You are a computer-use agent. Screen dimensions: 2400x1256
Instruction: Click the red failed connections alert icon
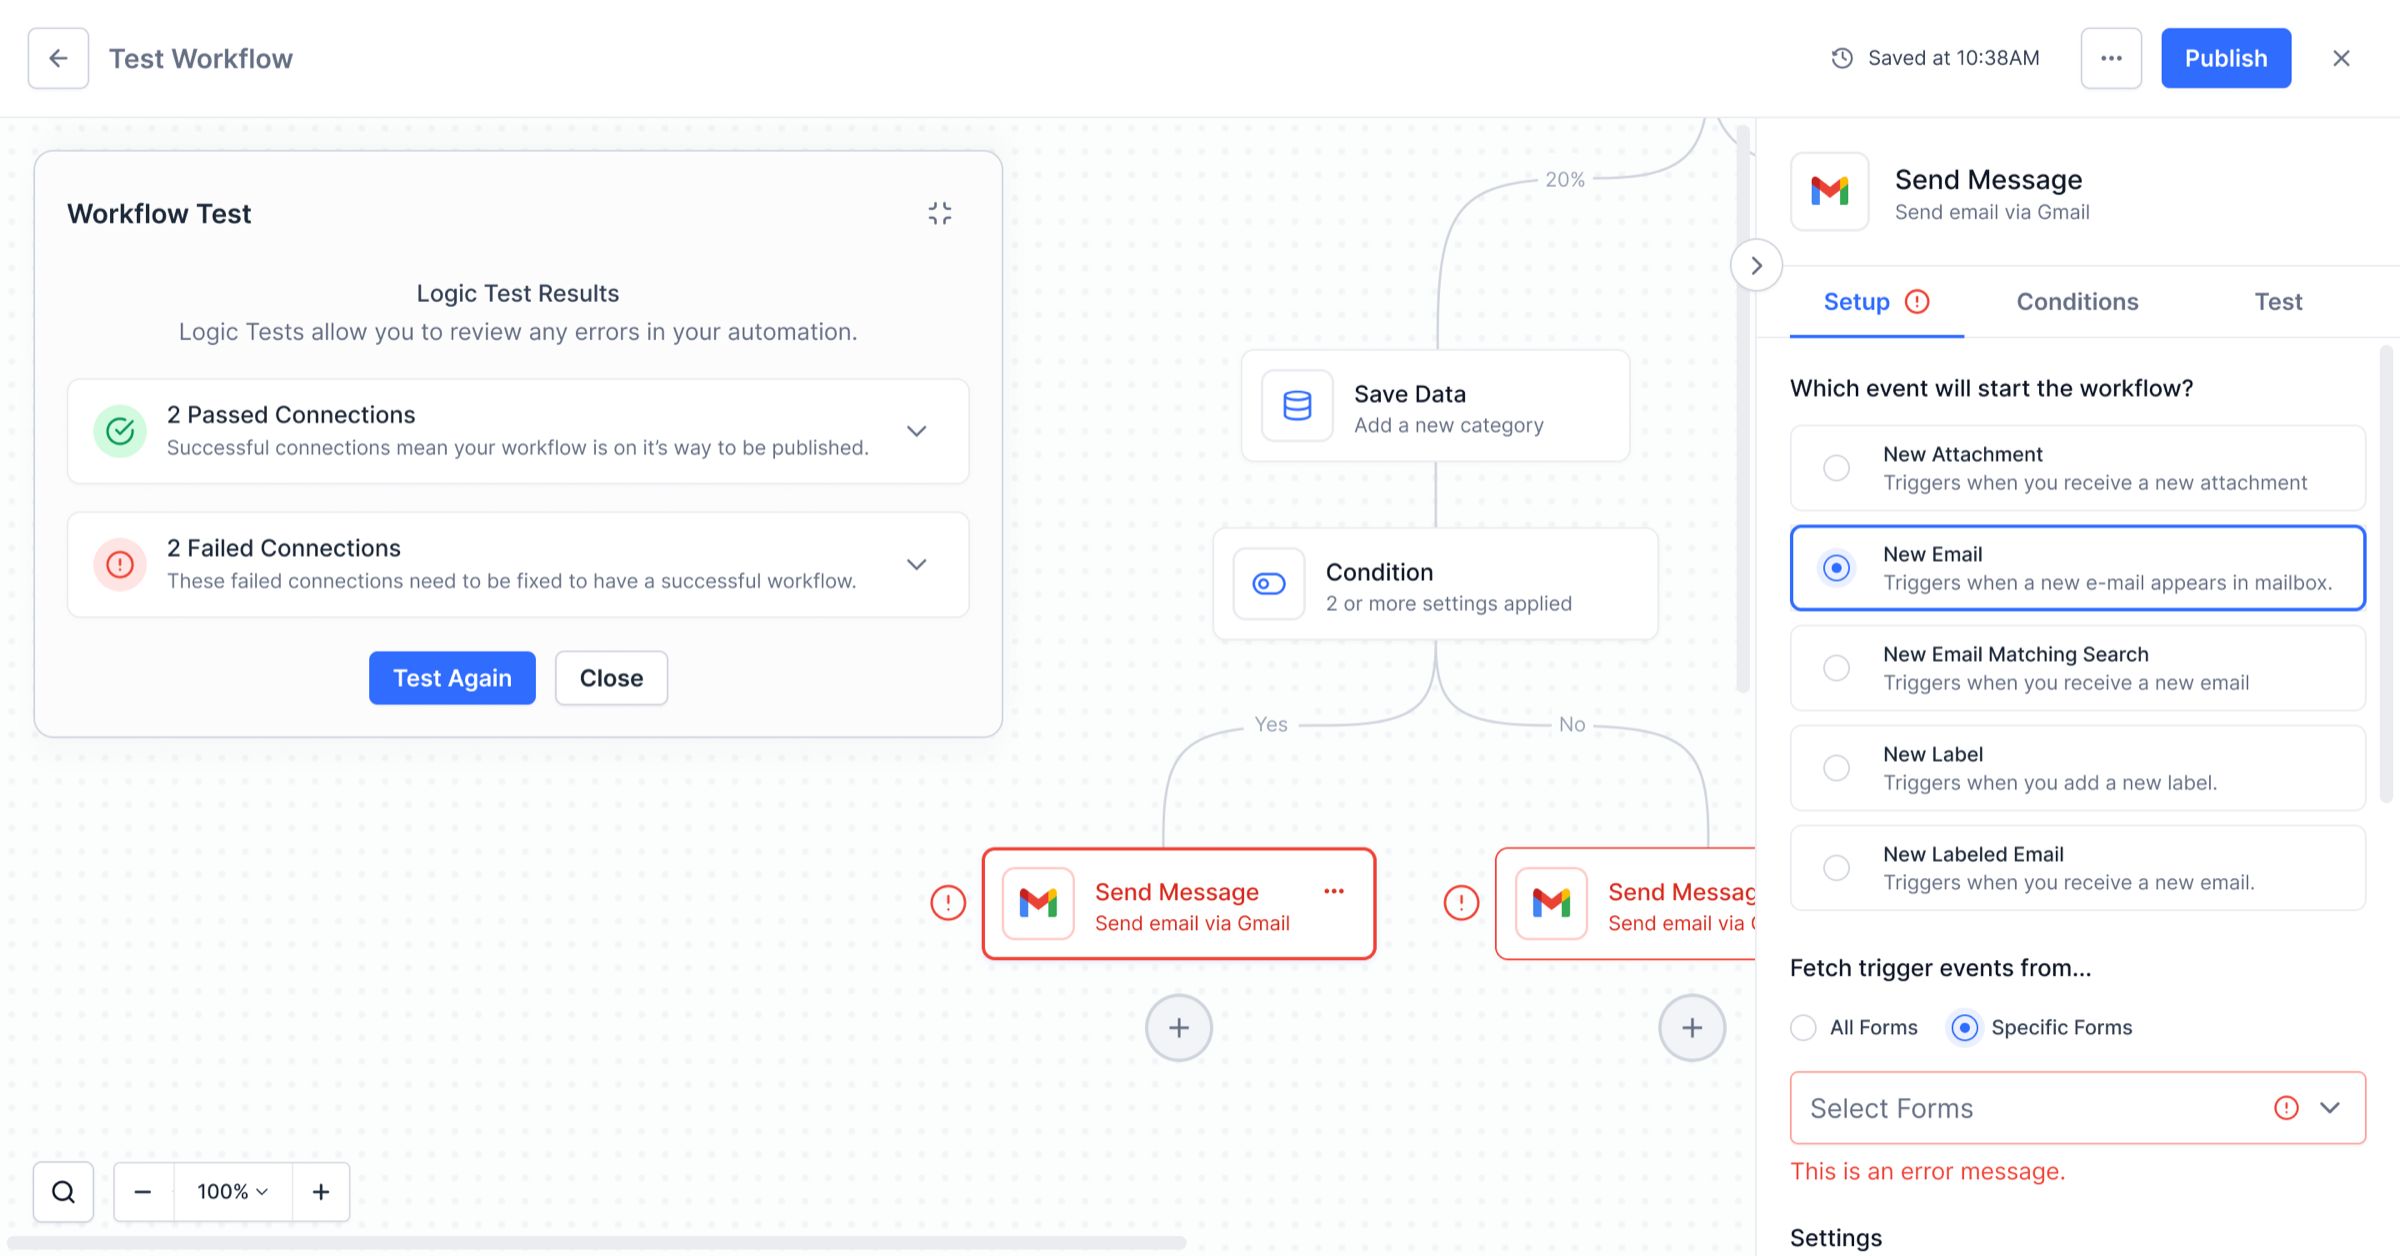point(120,564)
